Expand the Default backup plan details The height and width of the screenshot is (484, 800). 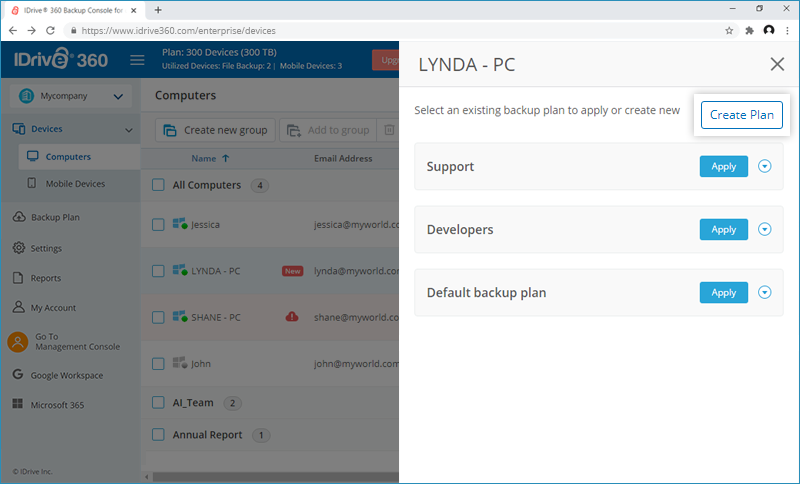pos(764,292)
